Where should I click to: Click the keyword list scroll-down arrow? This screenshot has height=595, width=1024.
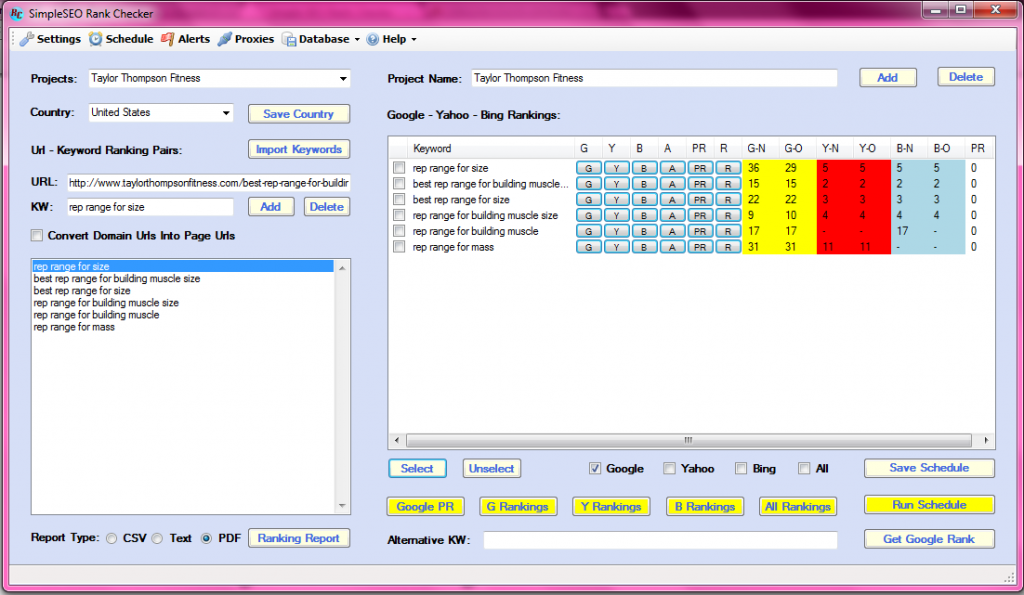(x=342, y=506)
